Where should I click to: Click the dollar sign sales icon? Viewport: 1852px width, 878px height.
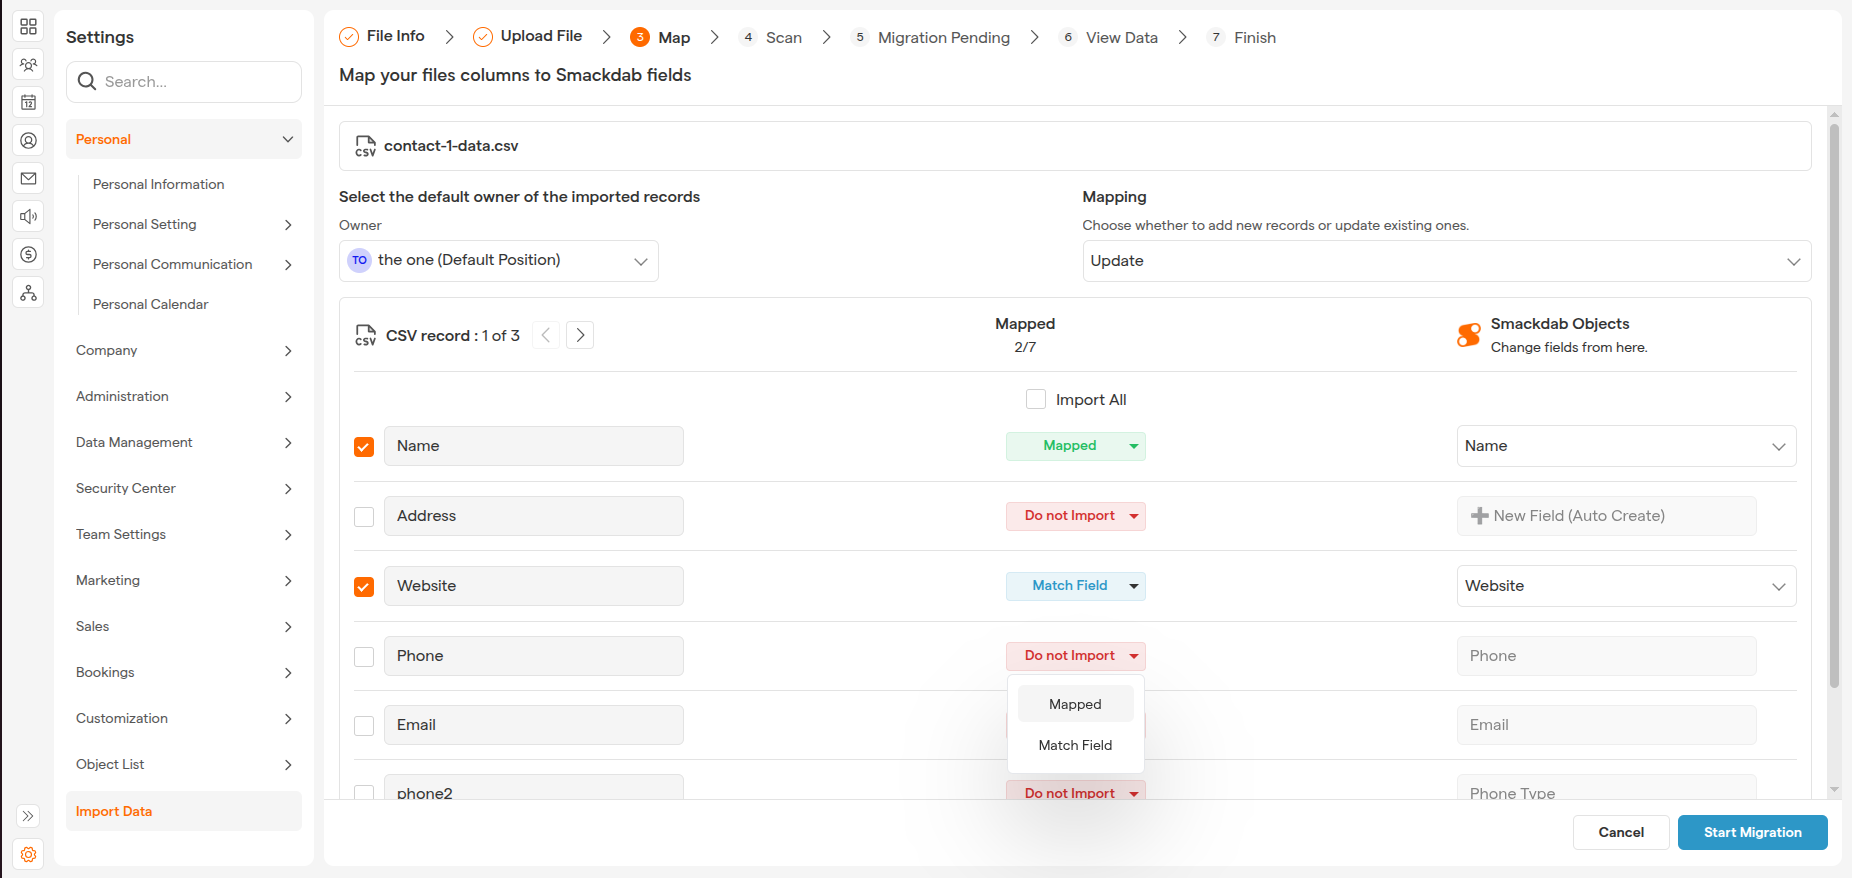click(x=28, y=255)
